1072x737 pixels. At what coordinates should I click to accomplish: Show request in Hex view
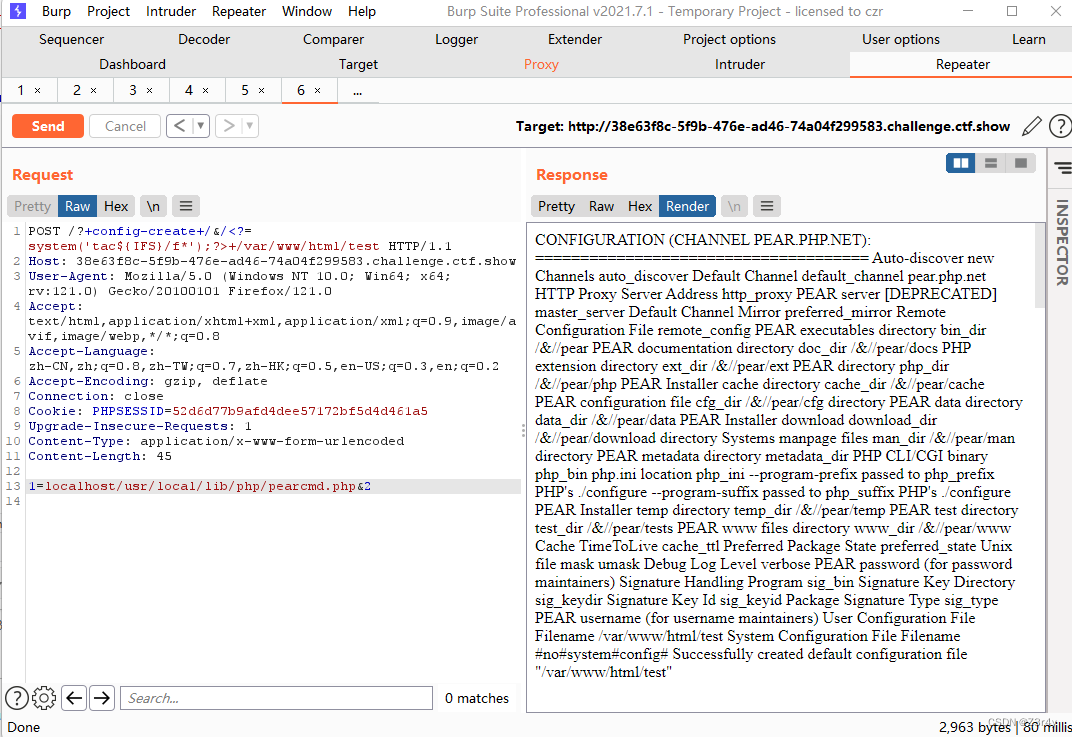[x=116, y=206]
